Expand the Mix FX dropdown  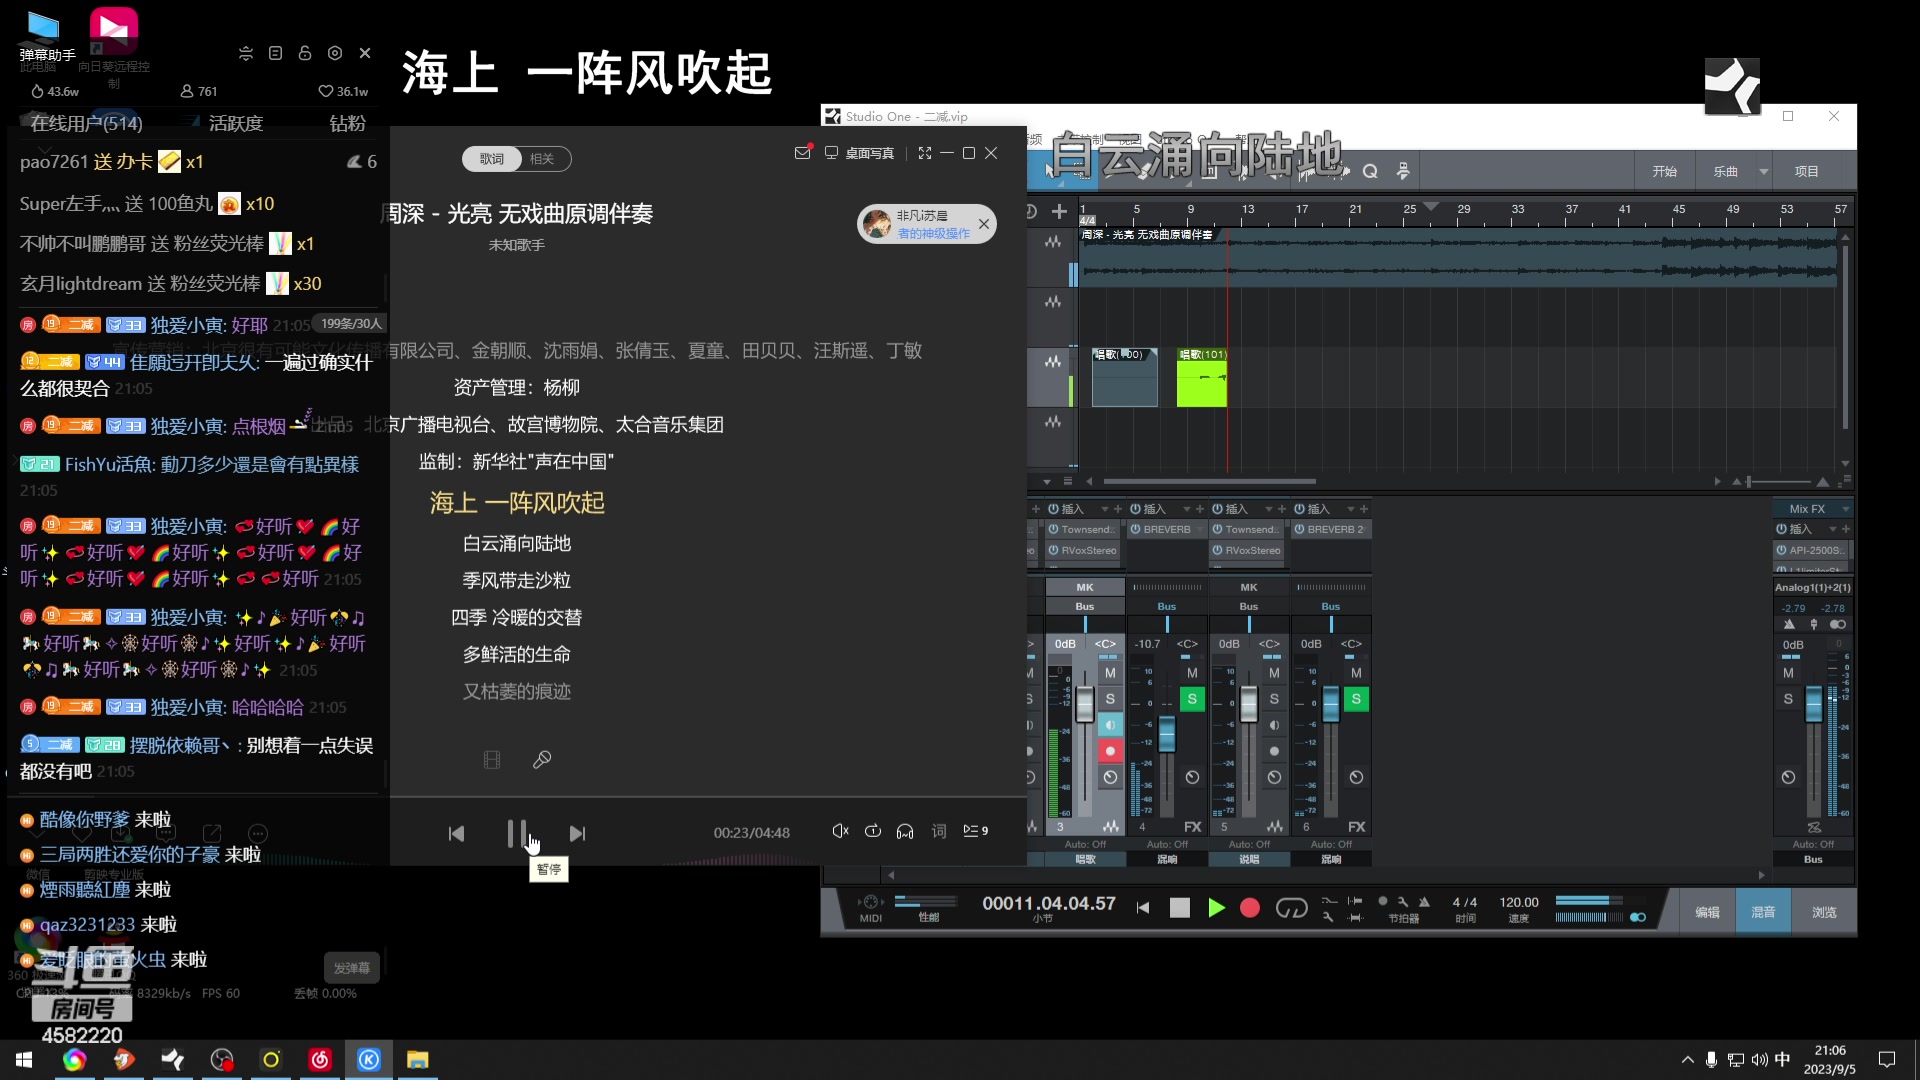tap(1846, 509)
